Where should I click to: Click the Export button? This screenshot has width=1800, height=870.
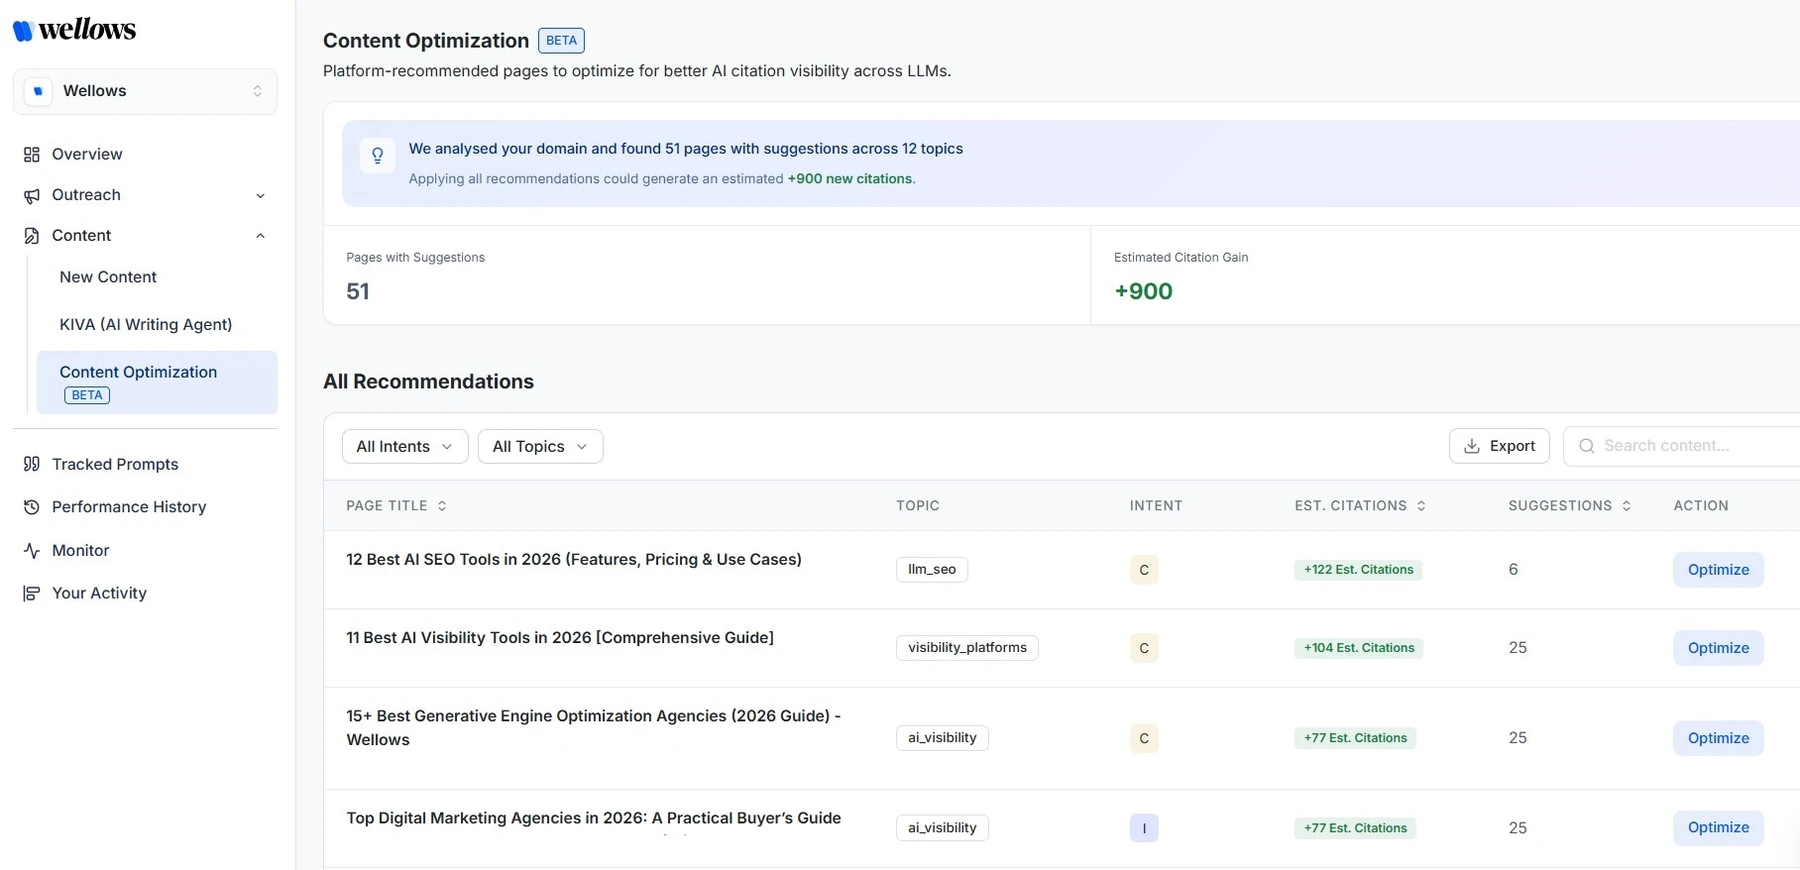pos(1499,446)
